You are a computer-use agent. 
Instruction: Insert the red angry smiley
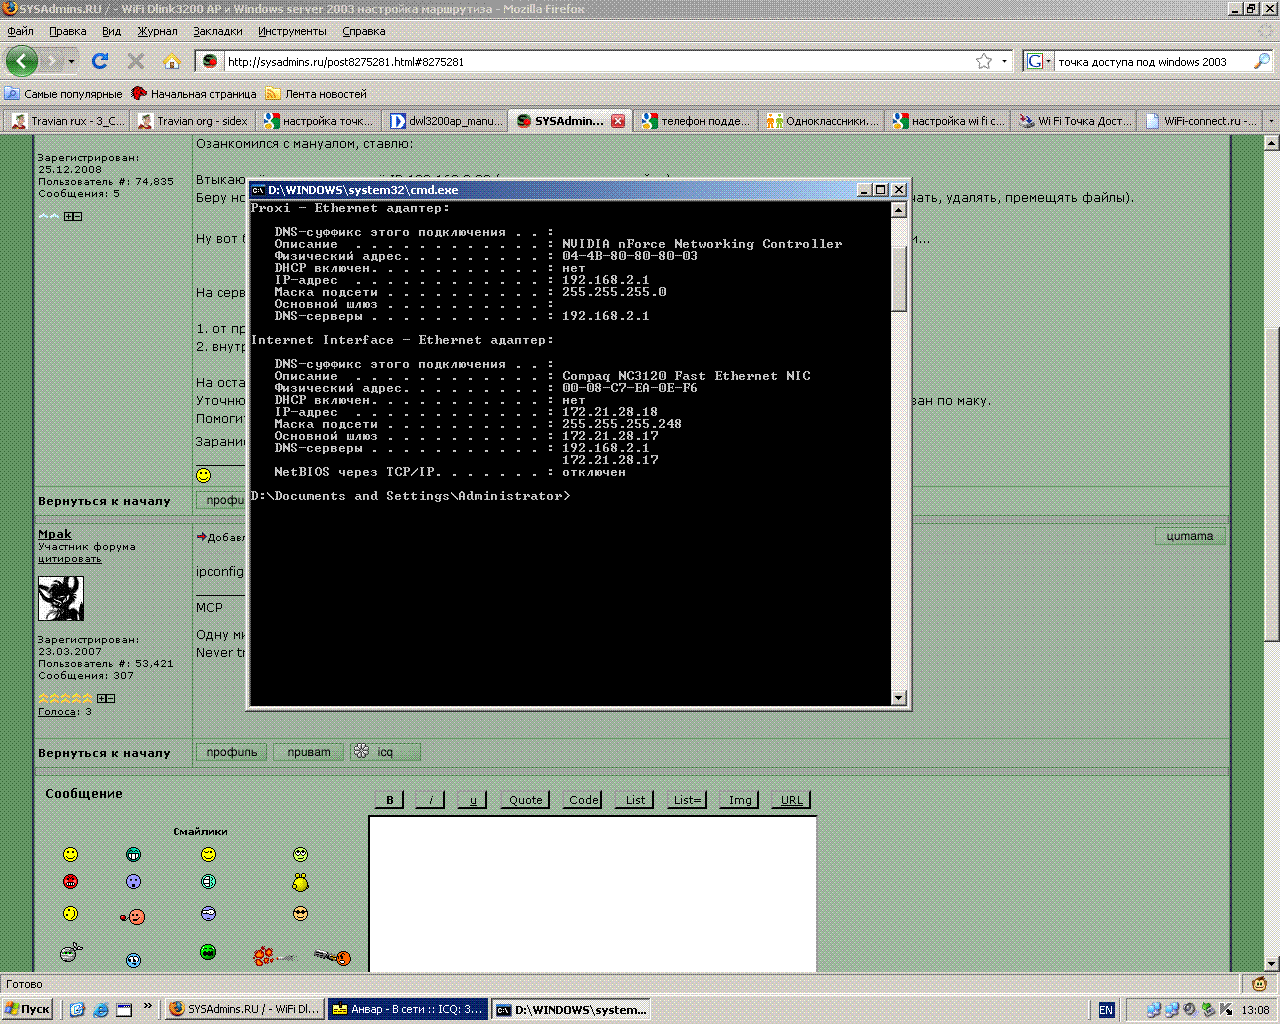pyautogui.click(x=70, y=881)
